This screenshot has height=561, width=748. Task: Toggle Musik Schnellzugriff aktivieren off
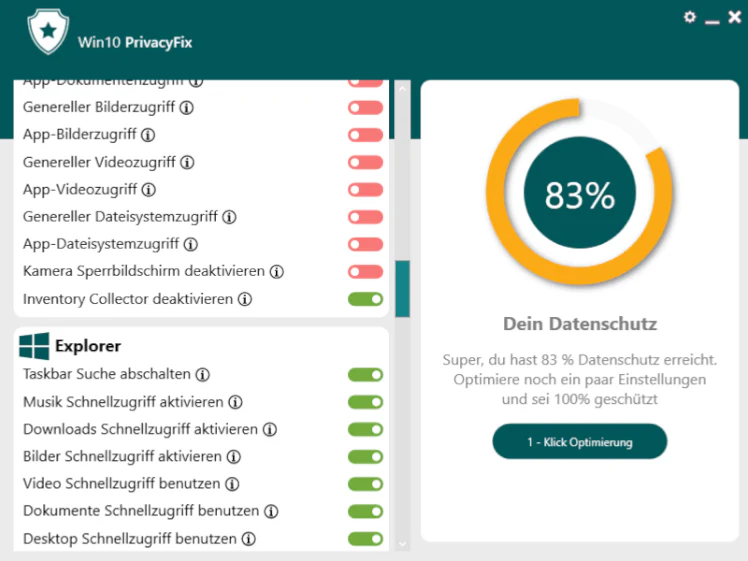[x=365, y=402]
